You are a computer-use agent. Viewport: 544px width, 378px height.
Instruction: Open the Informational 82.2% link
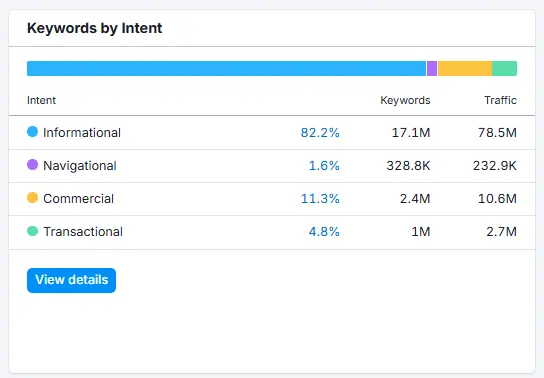coord(320,132)
